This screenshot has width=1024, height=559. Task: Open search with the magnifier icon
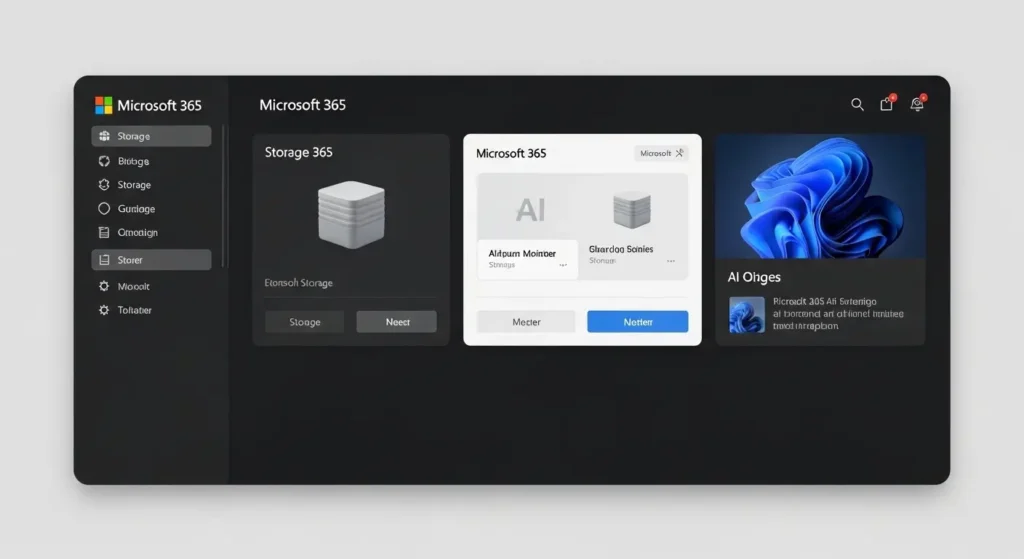[x=857, y=104]
